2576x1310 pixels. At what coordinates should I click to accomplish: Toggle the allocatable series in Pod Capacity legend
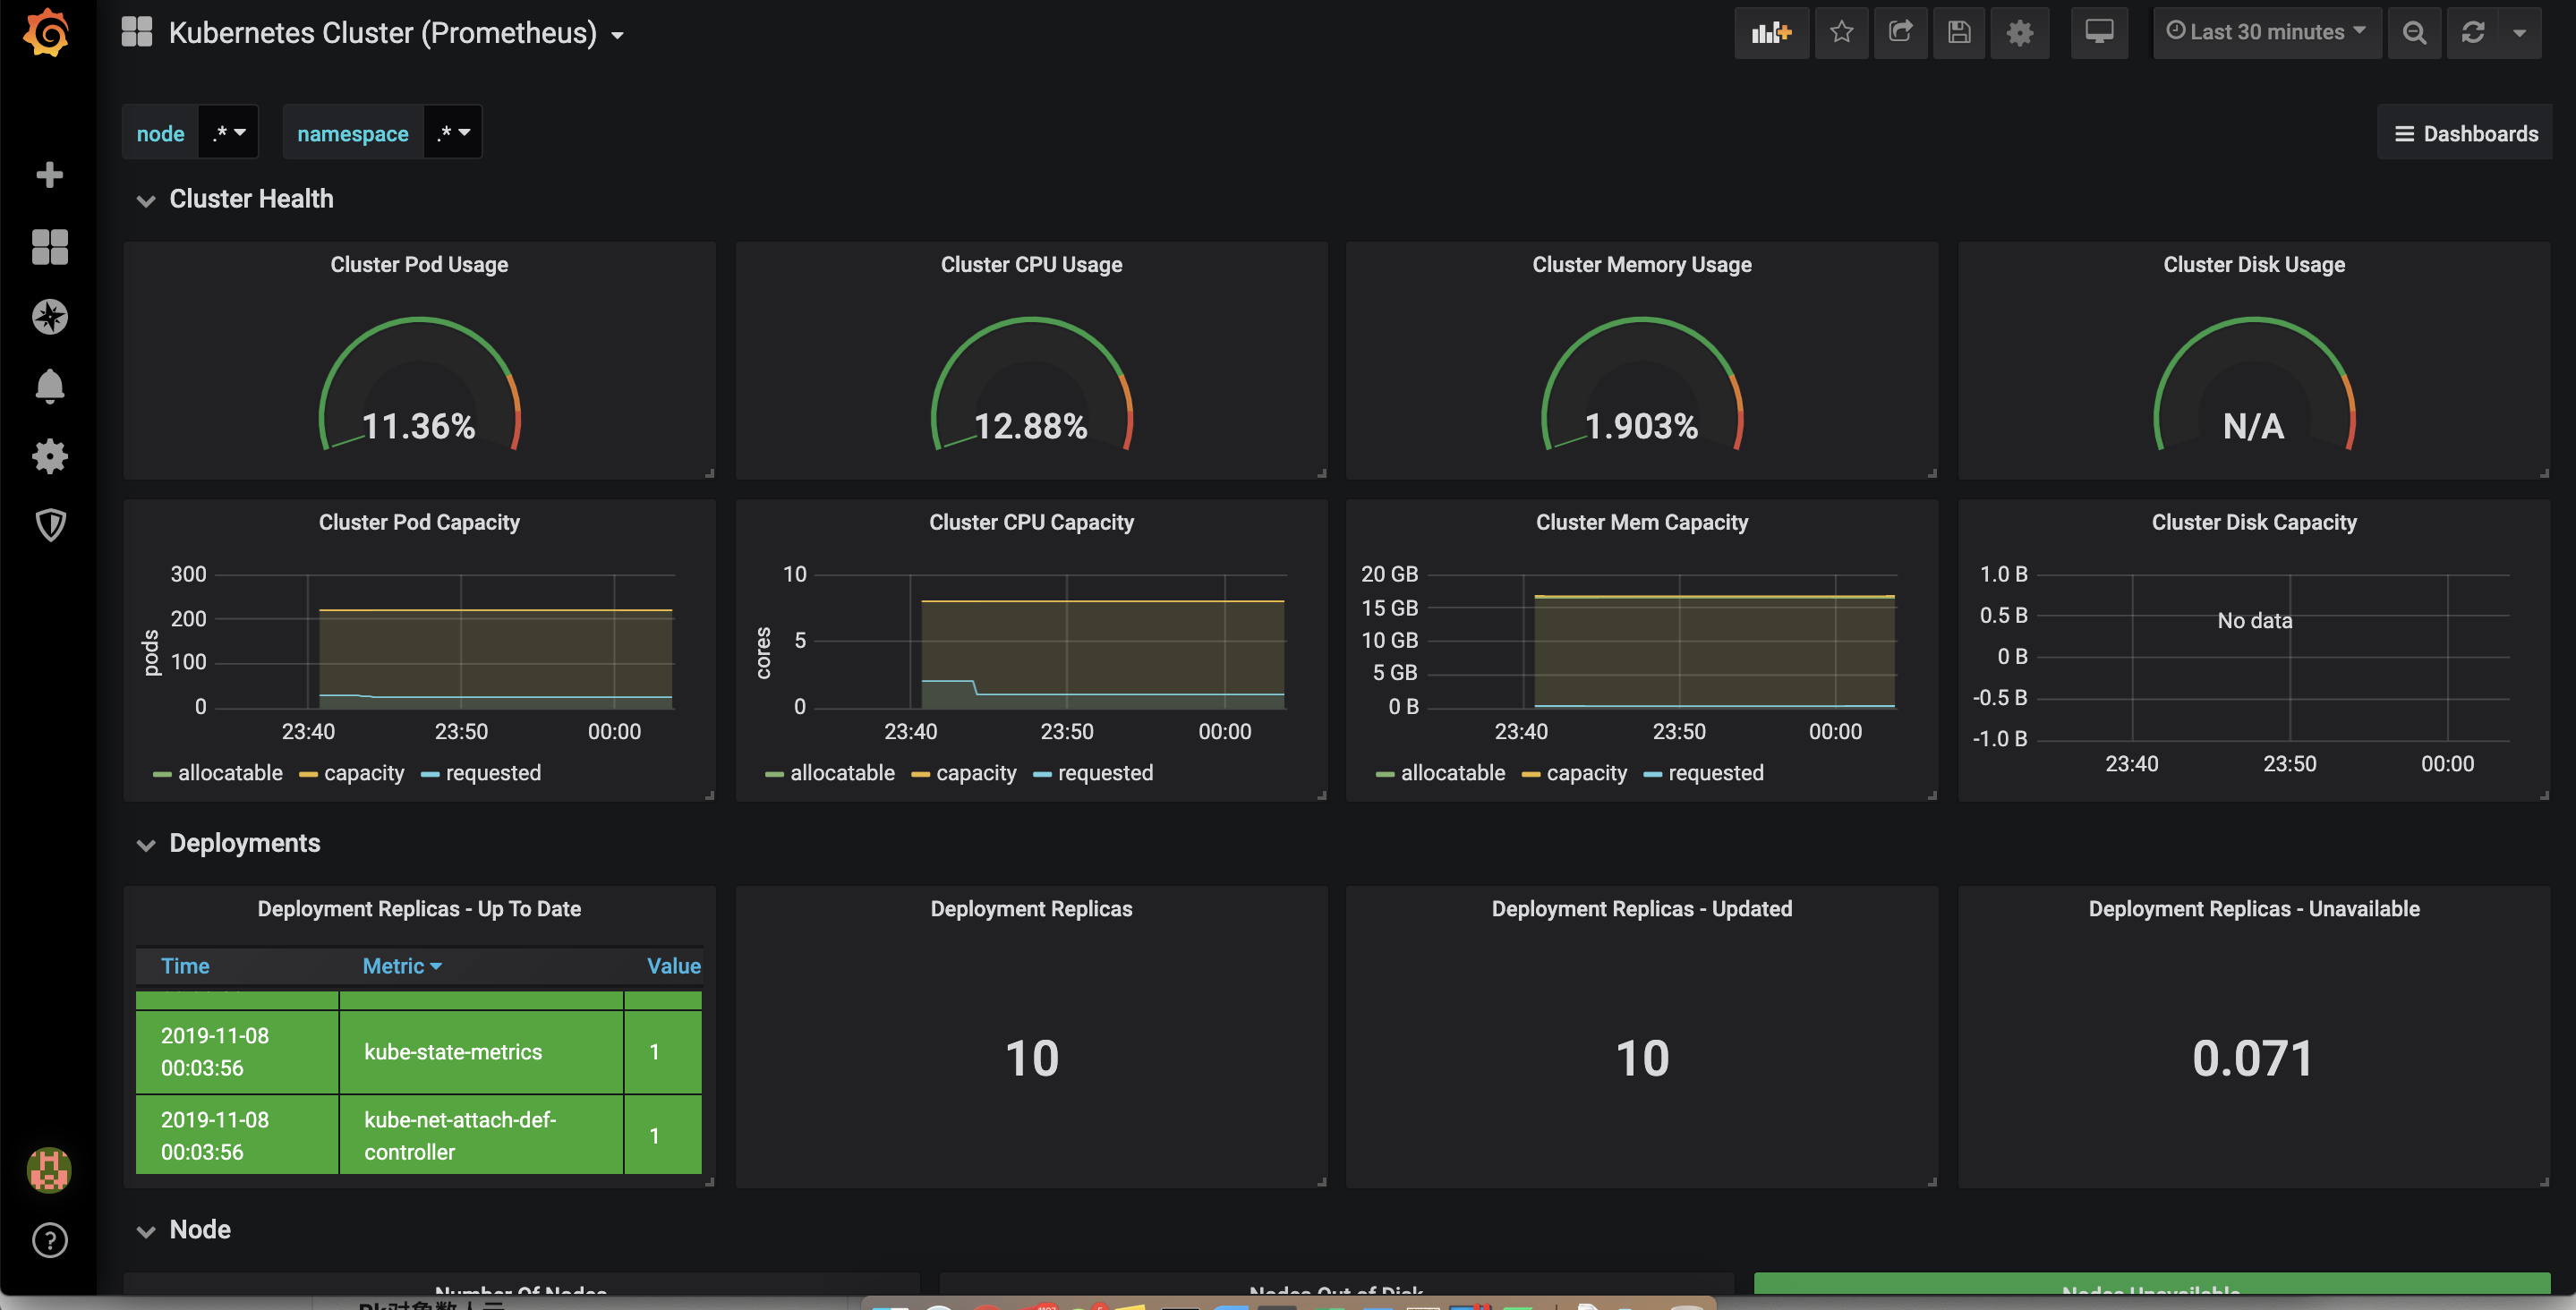tap(229, 773)
